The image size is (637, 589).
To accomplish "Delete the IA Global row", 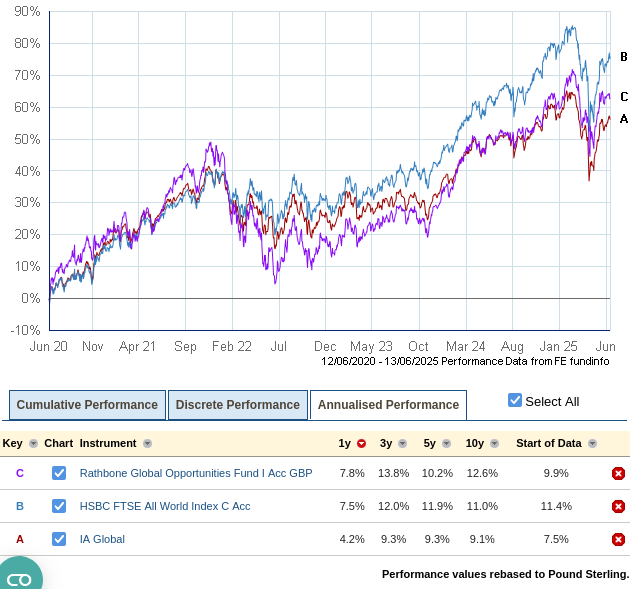I will (618, 540).
